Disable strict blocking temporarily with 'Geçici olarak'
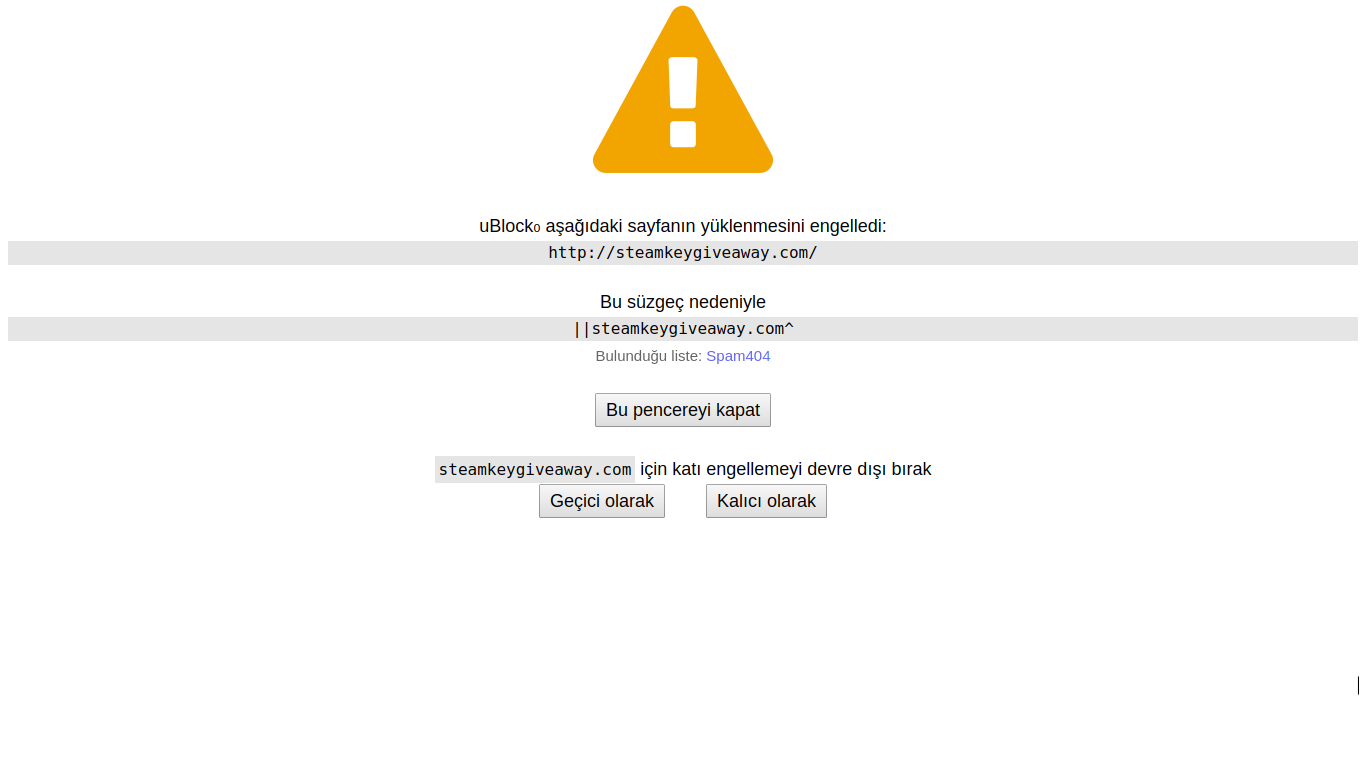 click(602, 501)
